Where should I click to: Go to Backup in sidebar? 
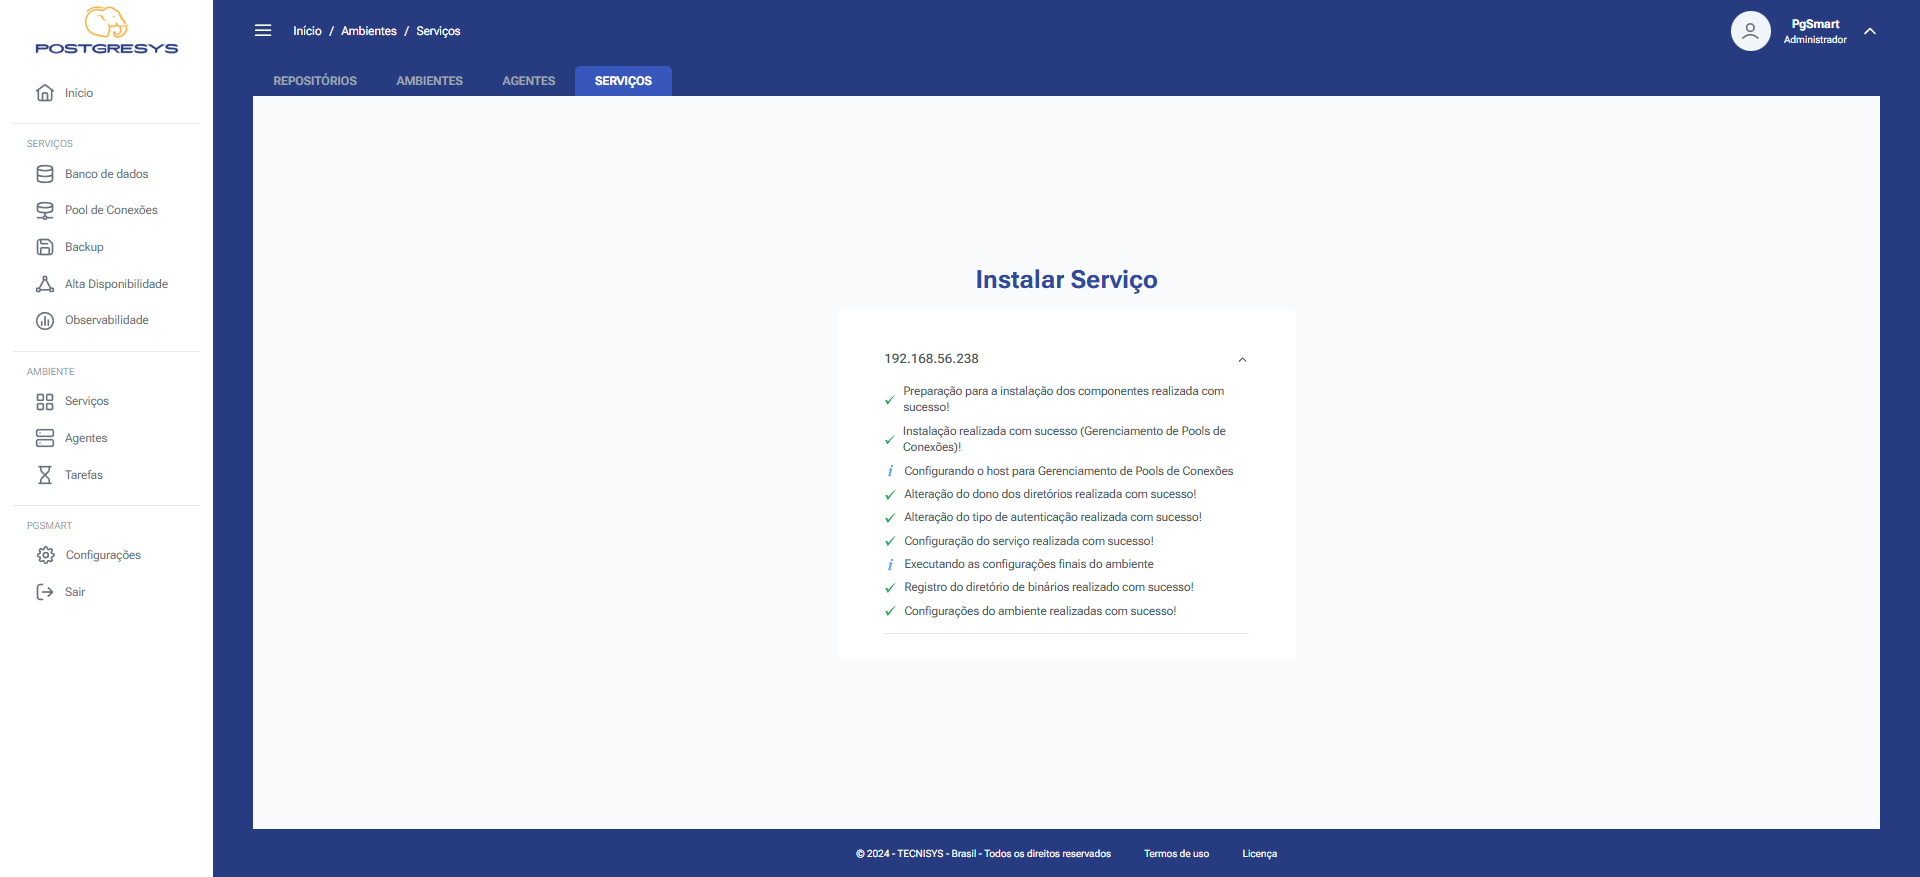point(84,247)
